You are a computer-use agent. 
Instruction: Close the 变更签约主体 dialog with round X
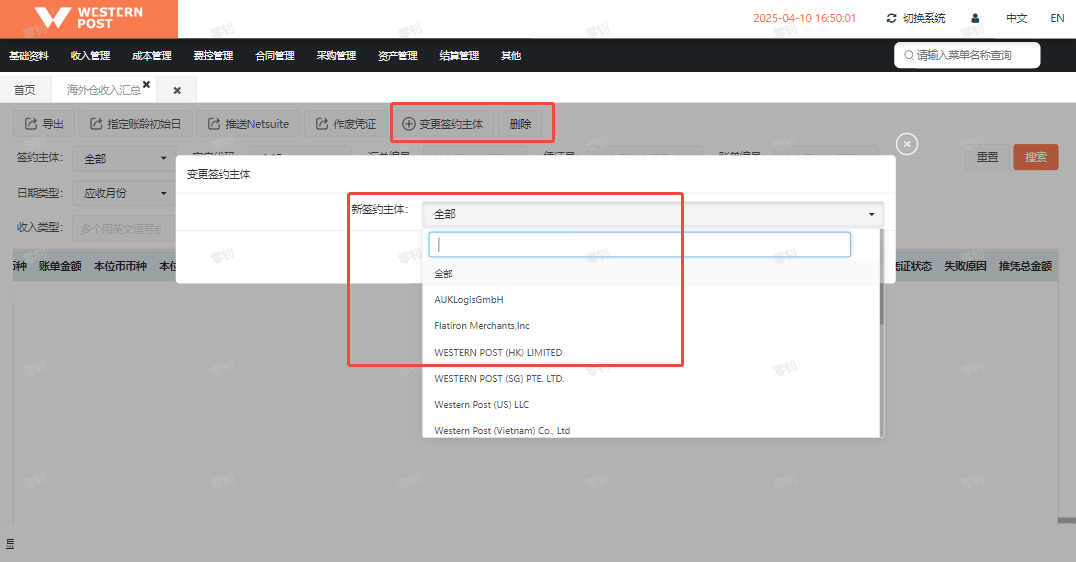[x=907, y=144]
